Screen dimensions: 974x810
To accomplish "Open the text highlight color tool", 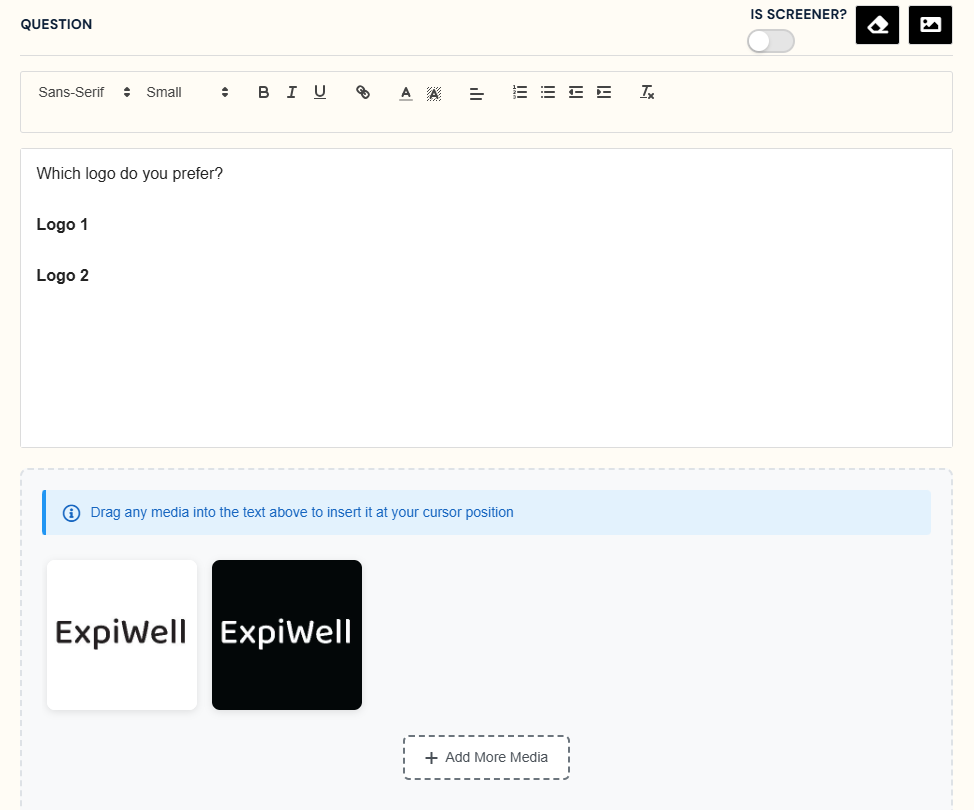I will [434, 92].
